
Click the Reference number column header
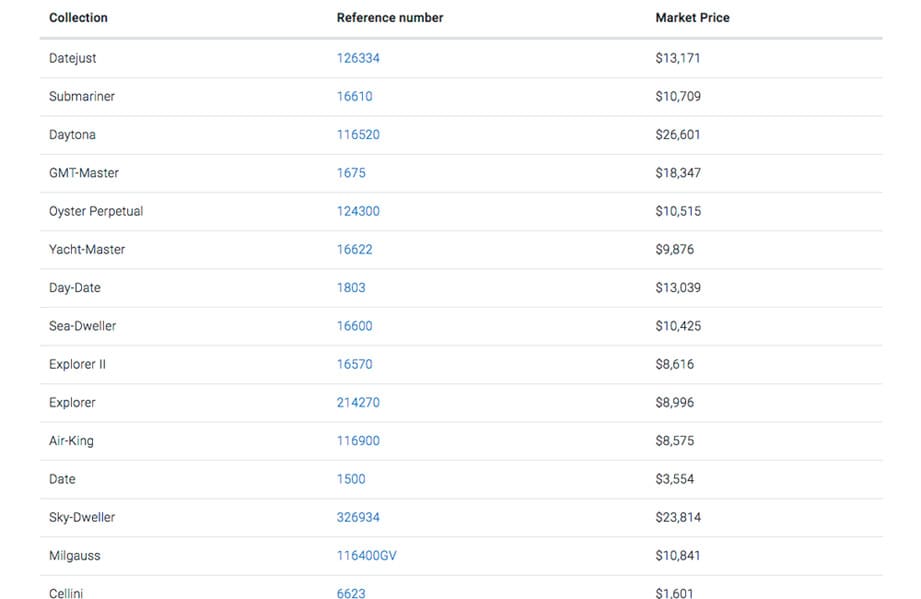coord(390,18)
